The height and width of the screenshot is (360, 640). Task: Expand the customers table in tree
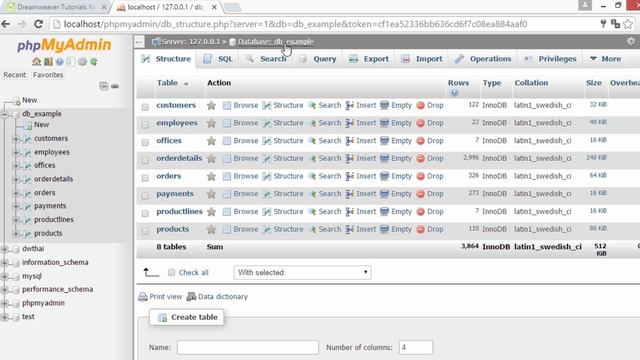coord(16,139)
